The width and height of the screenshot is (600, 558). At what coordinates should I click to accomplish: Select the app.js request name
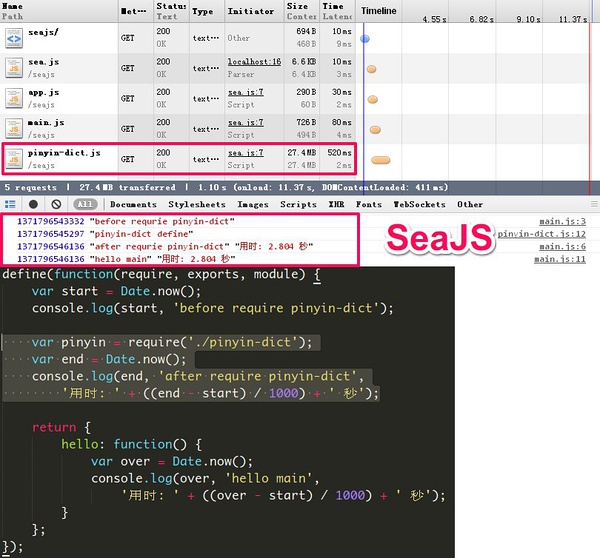coord(43,93)
